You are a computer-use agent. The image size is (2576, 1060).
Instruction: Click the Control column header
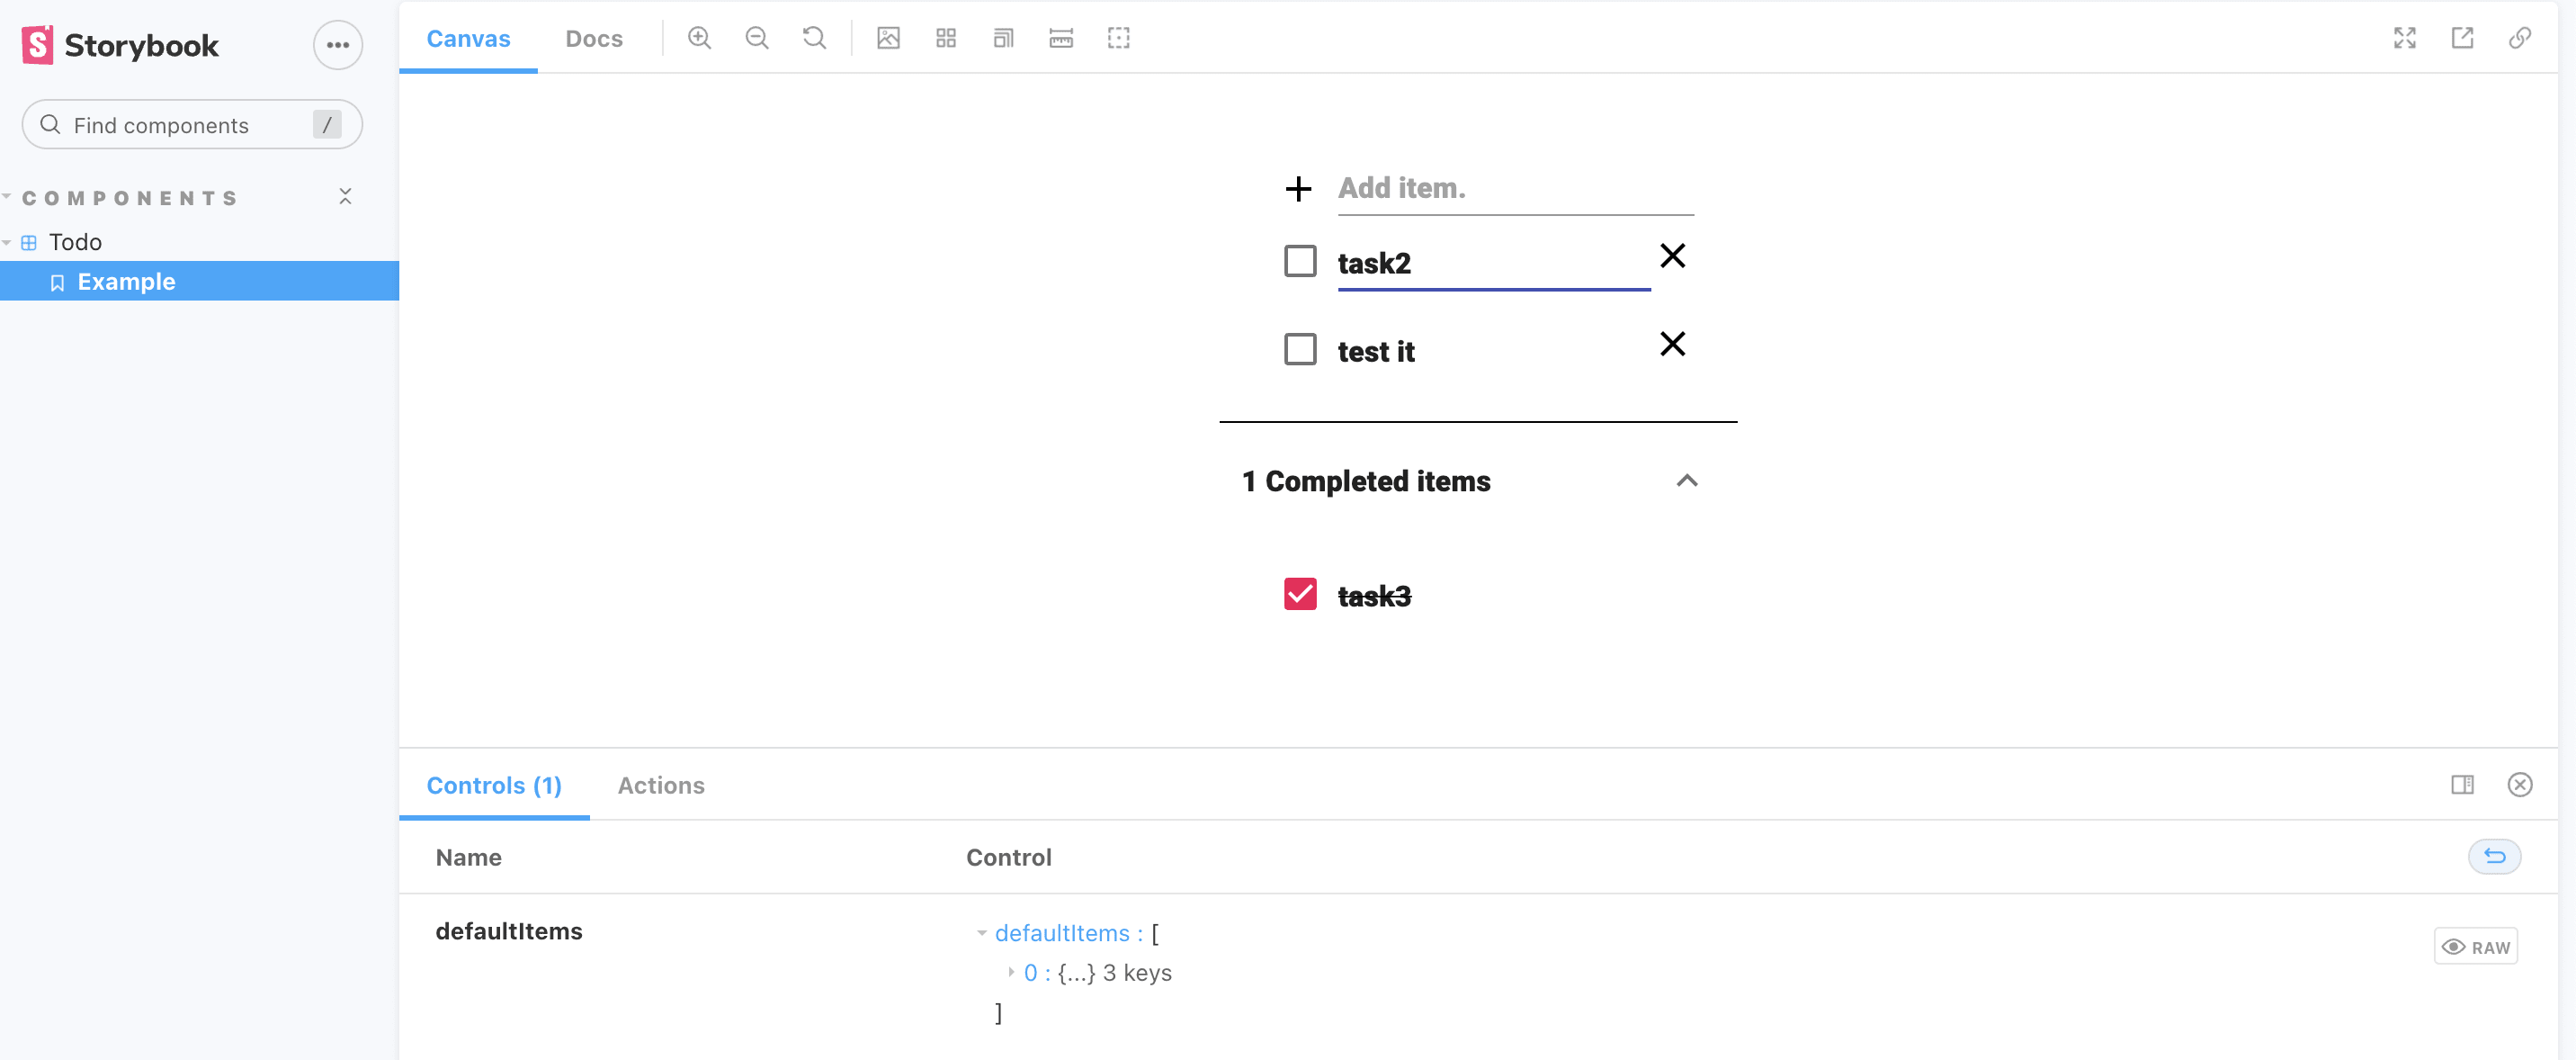click(x=1008, y=857)
